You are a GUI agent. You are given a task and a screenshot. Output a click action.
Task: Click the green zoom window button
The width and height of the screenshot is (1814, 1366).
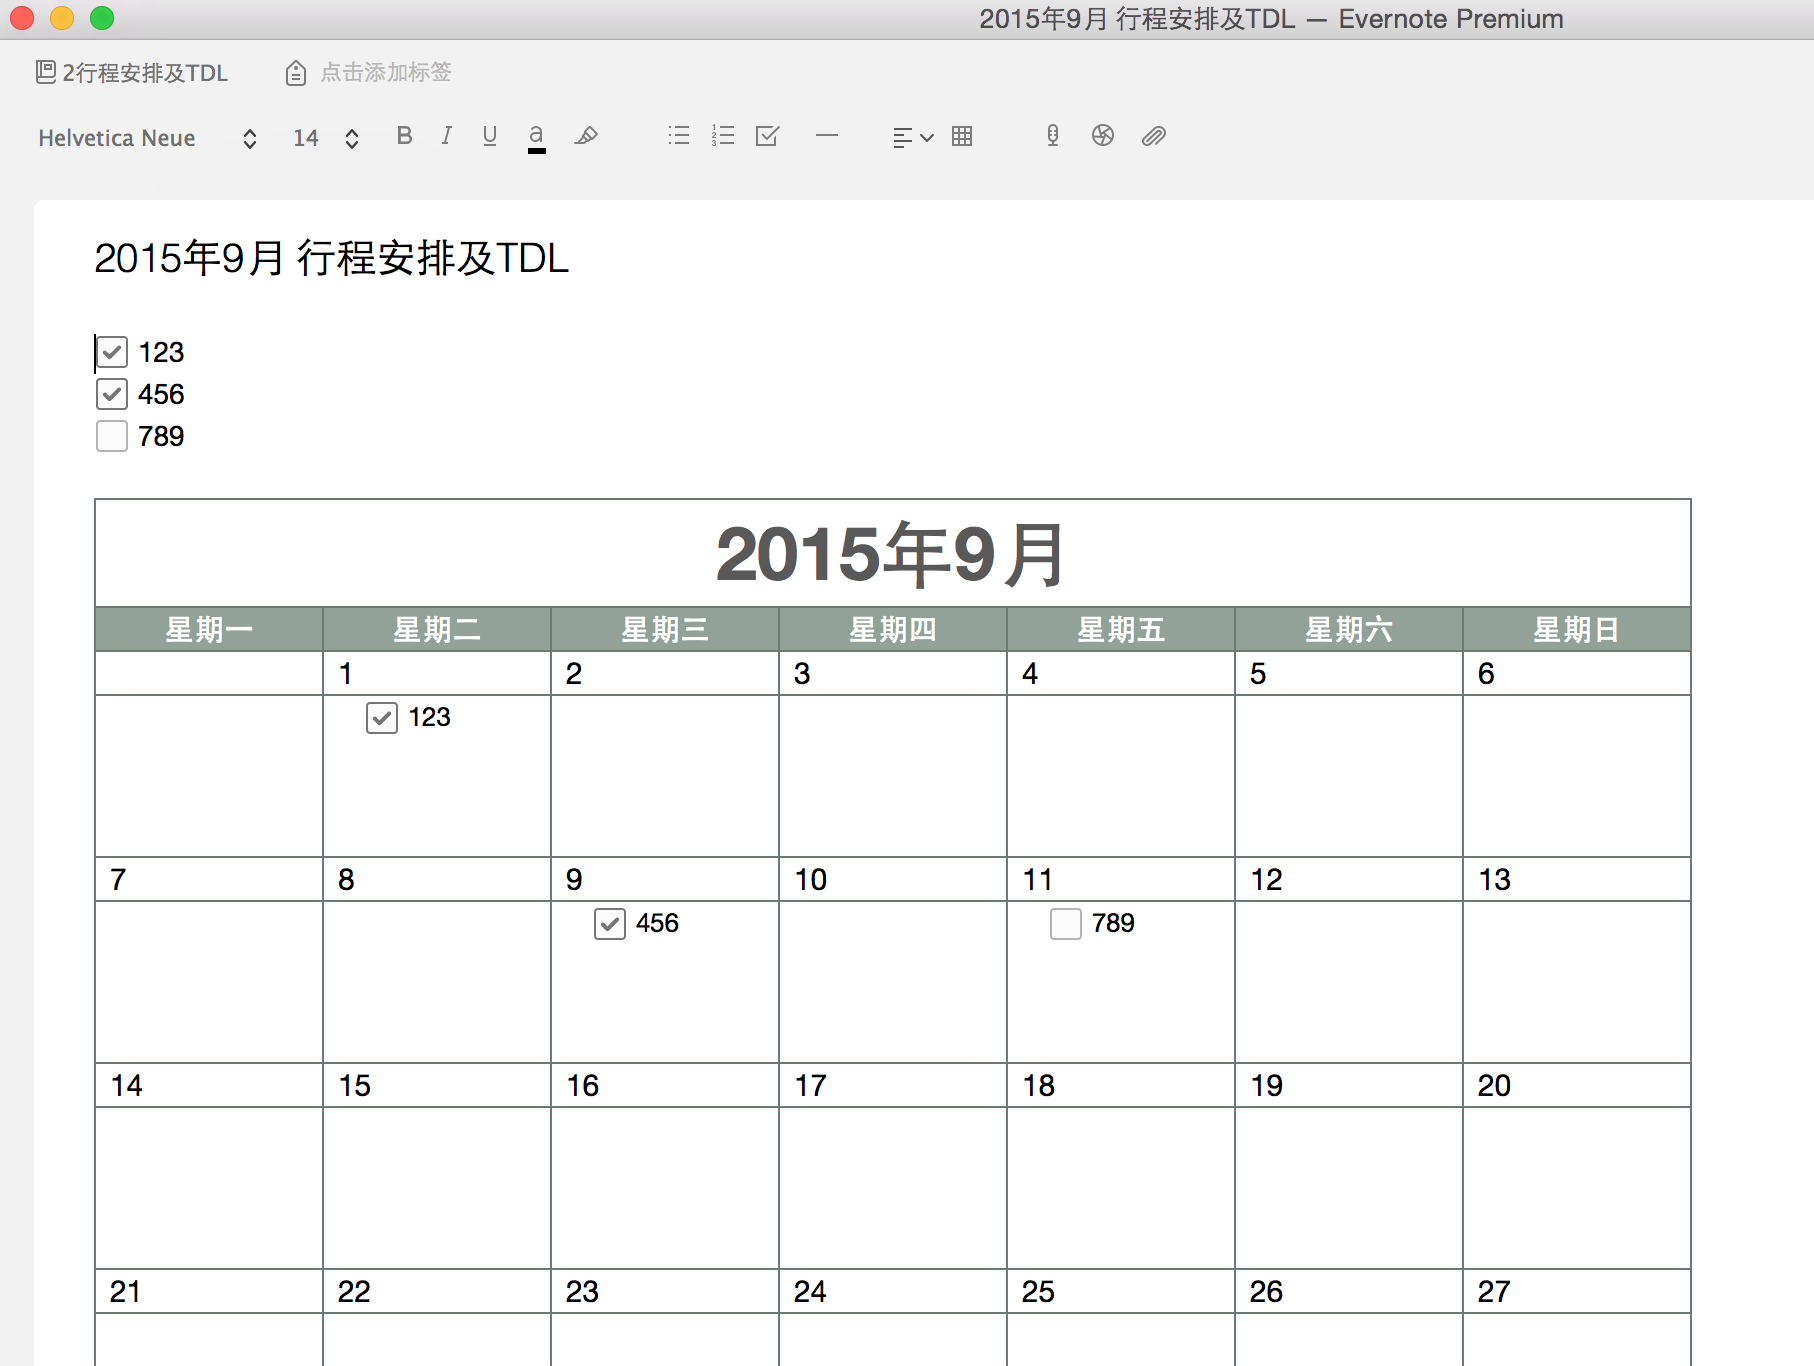[102, 18]
